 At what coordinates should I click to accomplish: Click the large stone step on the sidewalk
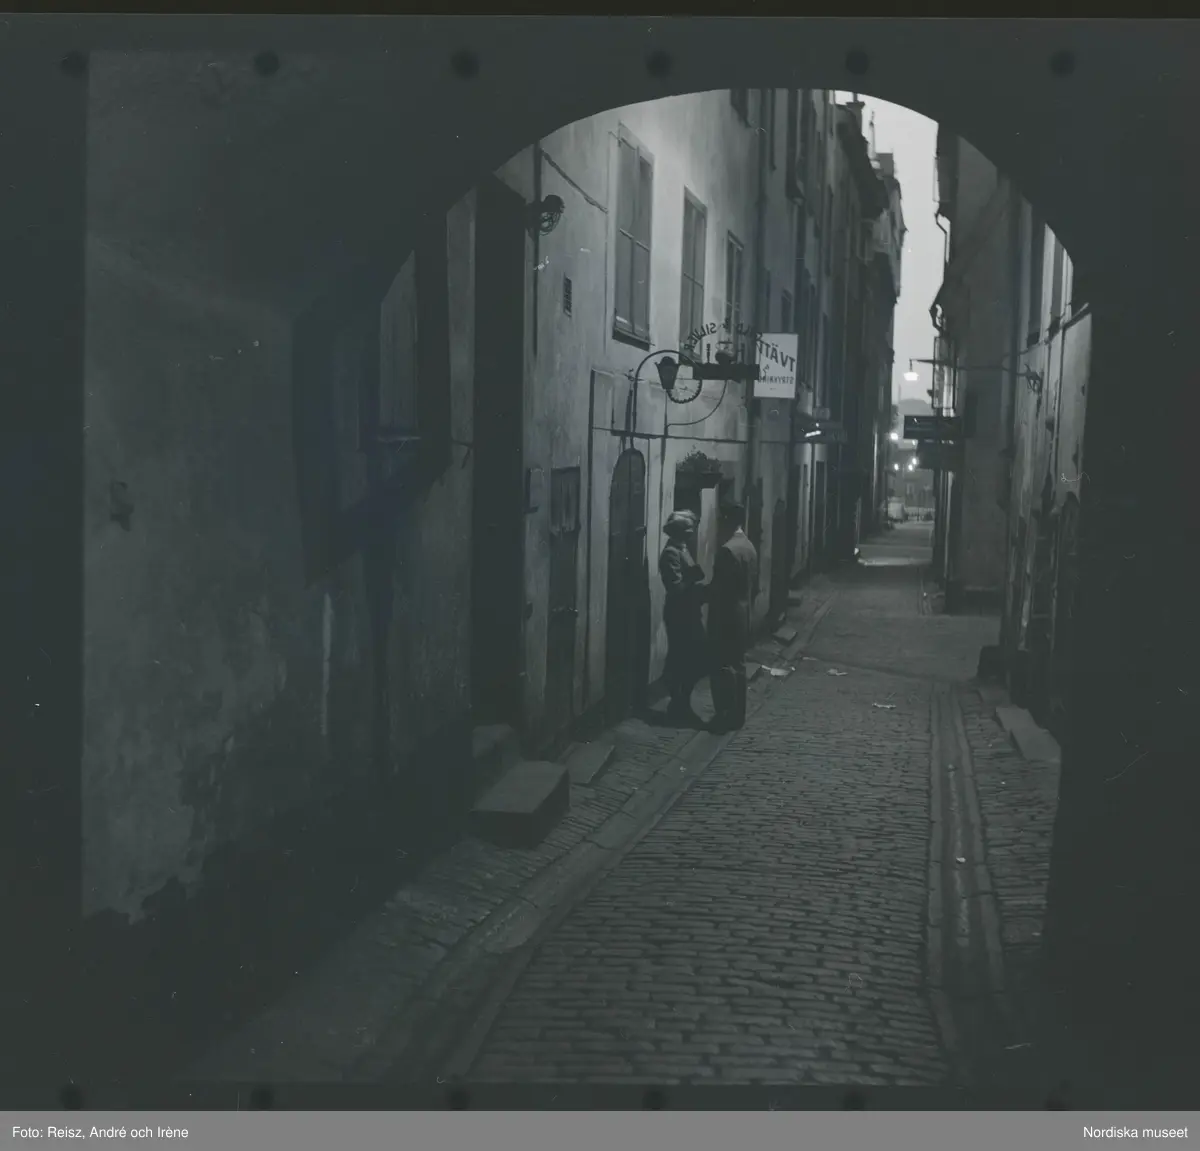tap(520, 800)
